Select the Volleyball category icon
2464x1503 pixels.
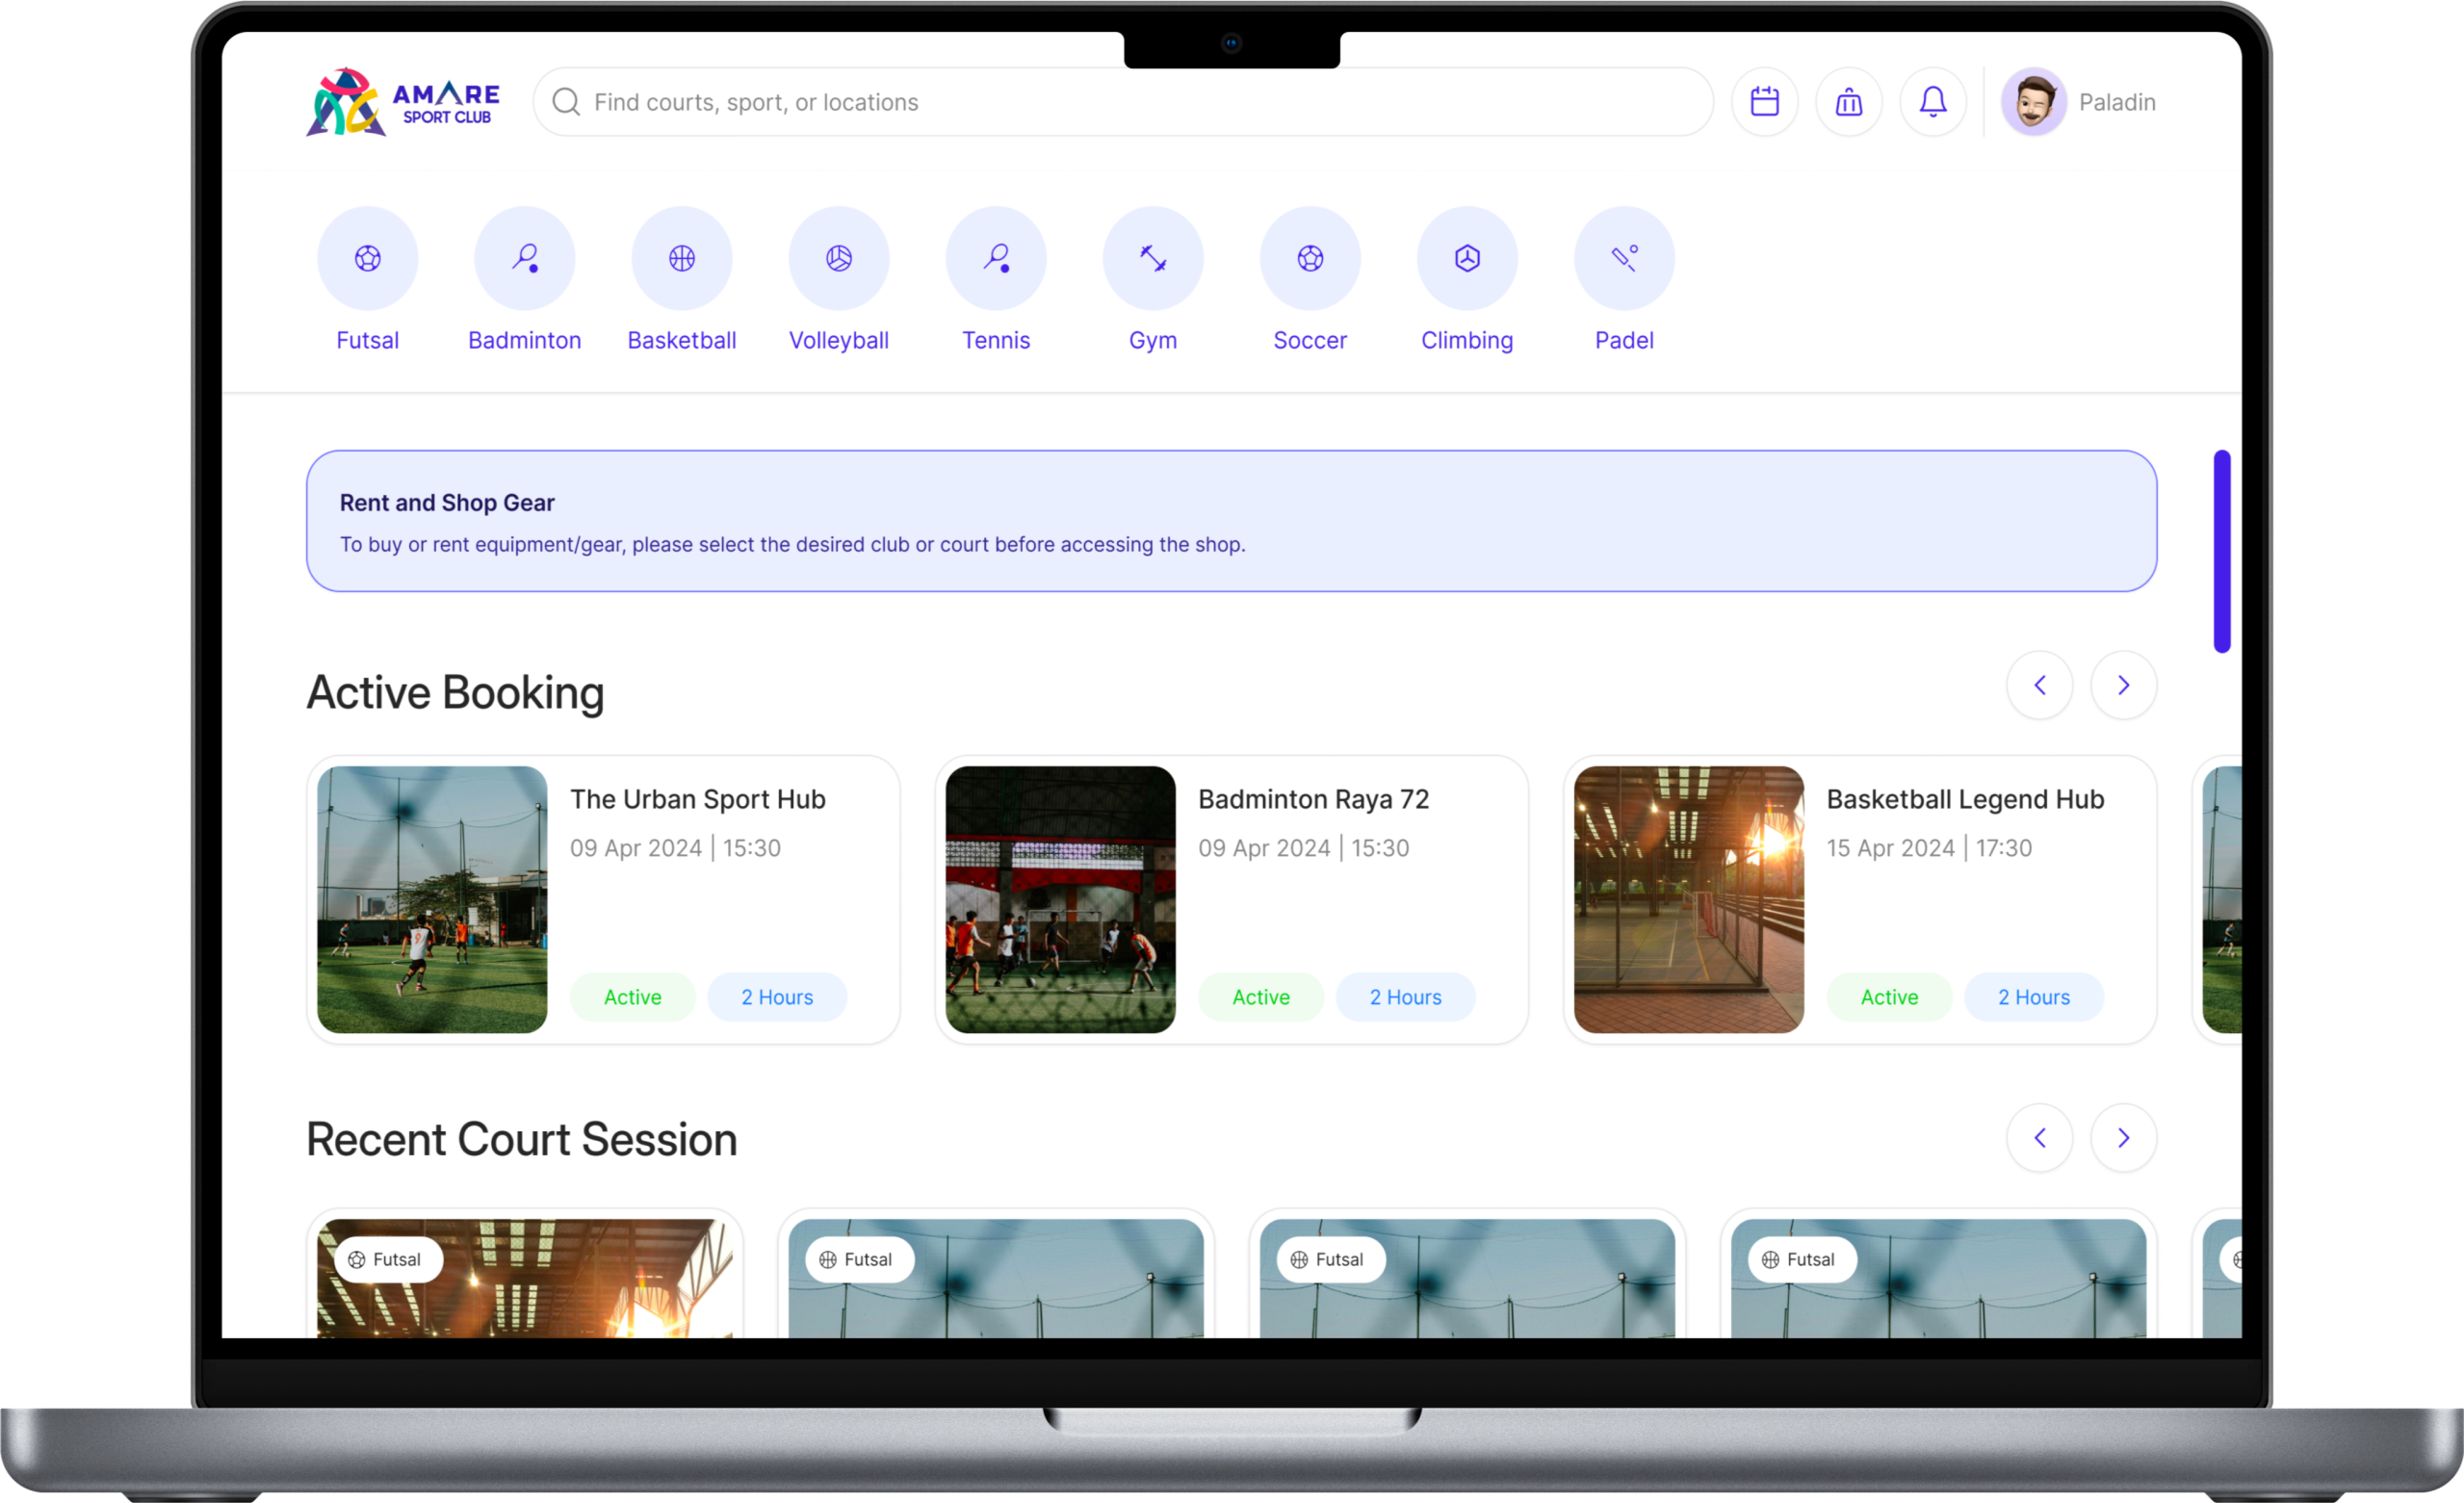point(838,258)
